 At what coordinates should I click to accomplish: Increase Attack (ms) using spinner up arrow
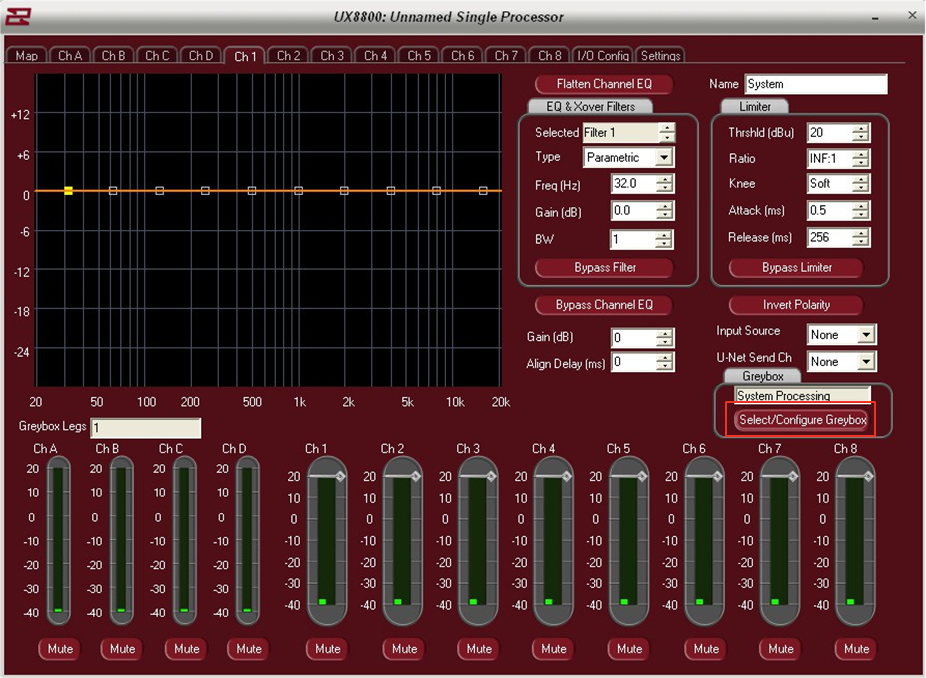860,206
